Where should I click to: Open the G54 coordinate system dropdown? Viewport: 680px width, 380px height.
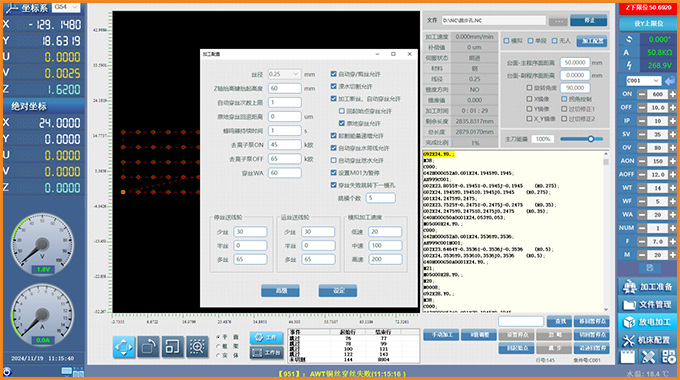(x=66, y=7)
